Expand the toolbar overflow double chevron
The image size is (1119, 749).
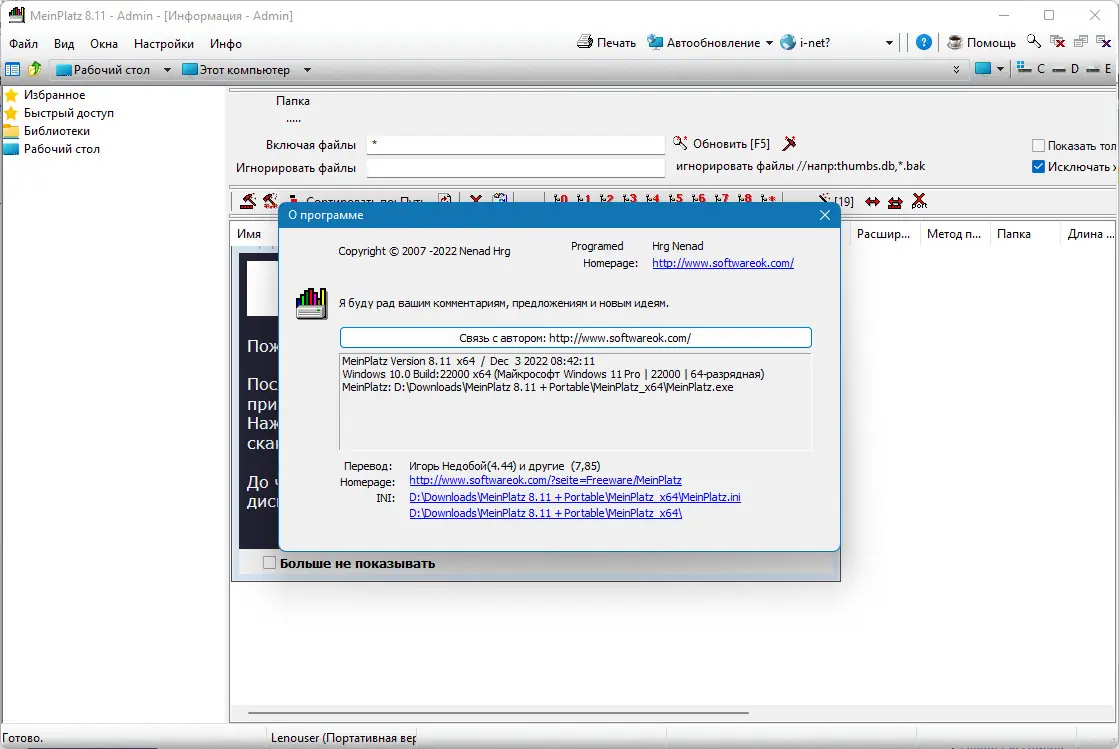956,69
